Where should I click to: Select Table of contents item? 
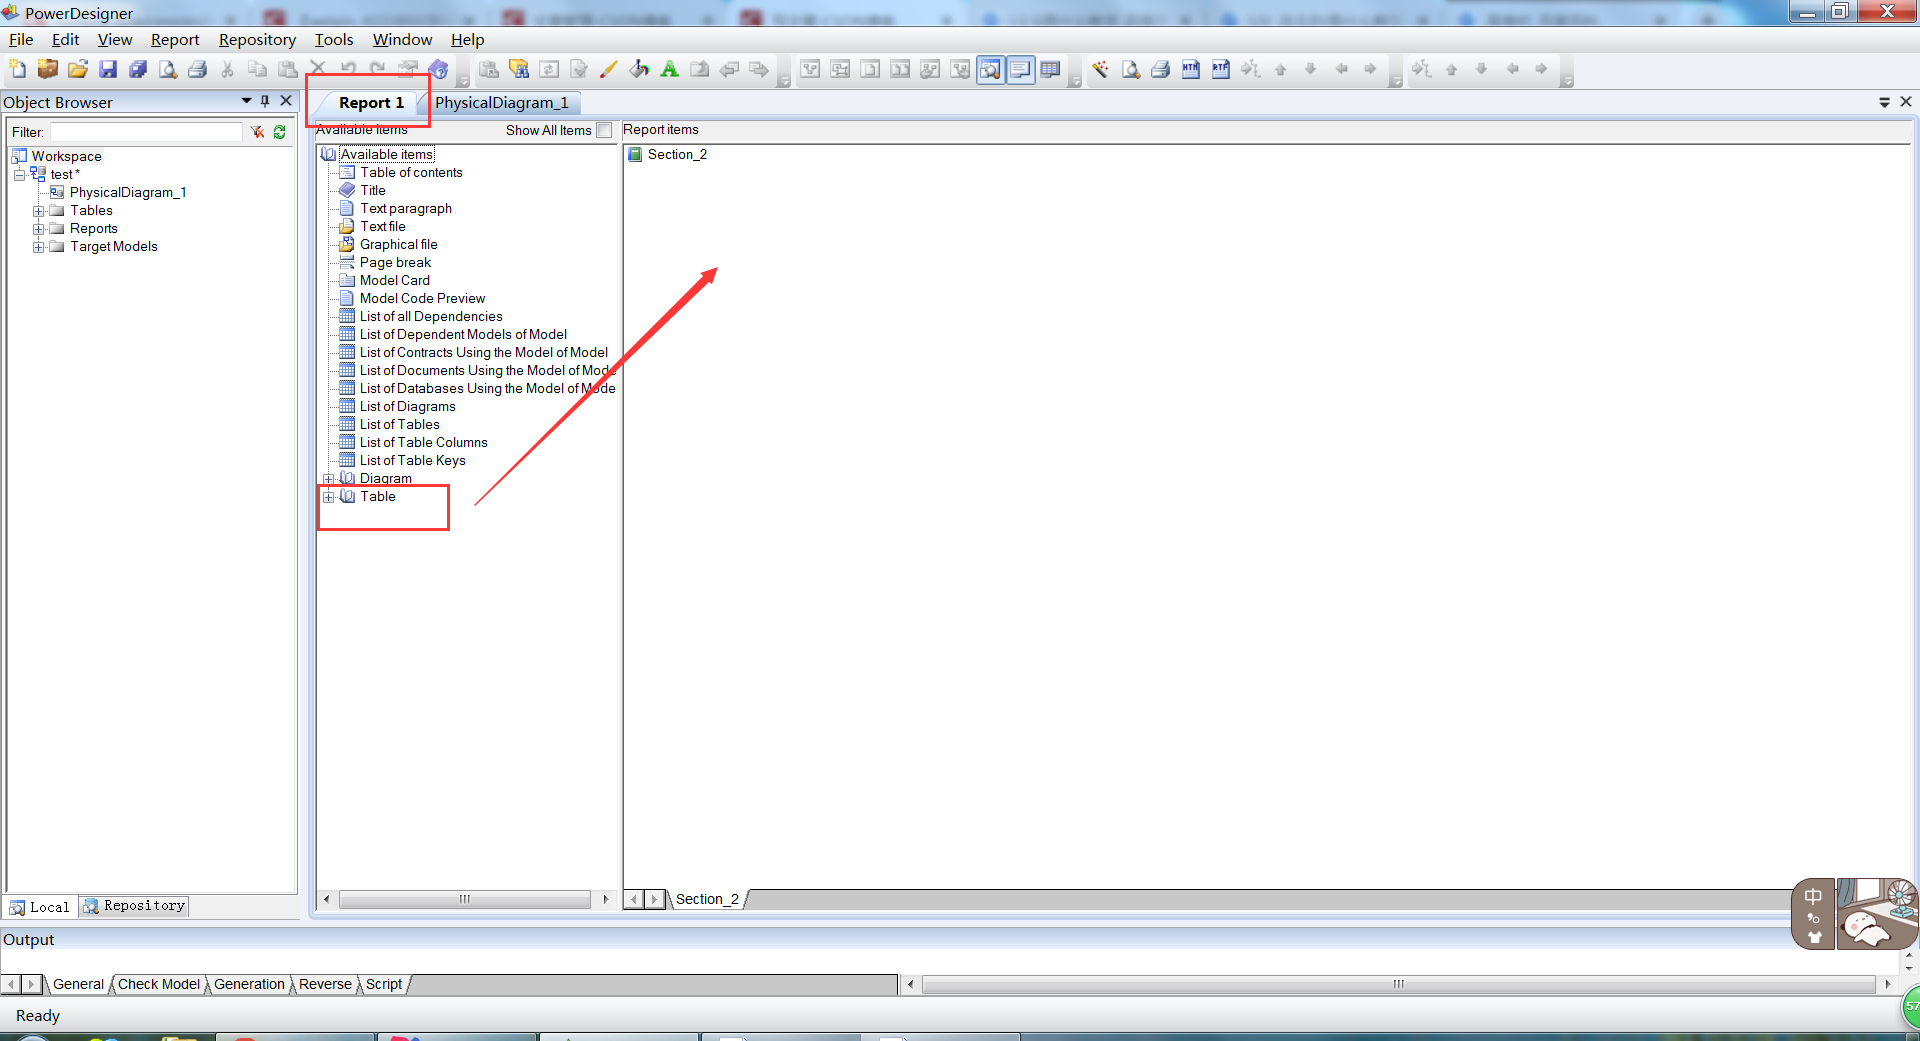click(x=411, y=173)
